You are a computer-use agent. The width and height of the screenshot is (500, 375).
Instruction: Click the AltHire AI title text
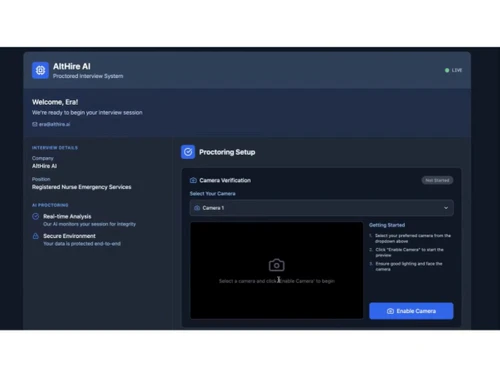[72, 66]
